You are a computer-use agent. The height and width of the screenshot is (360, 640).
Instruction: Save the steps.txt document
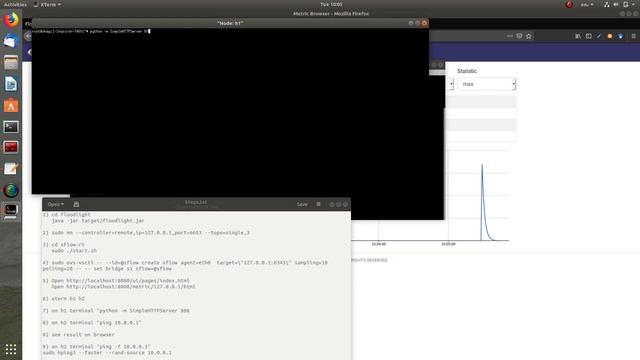pyautogui.click(x=302, y=204)
